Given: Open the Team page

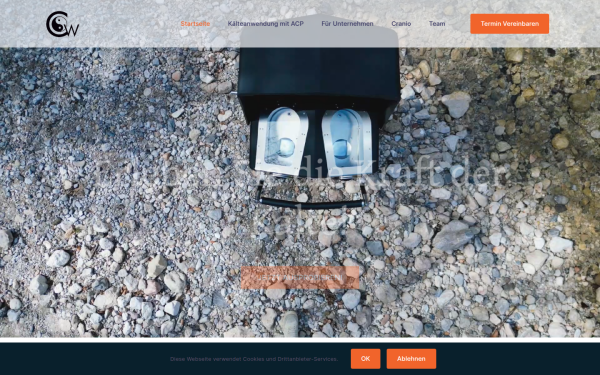Looking at the screenshot, I should (x=437, y=24).
